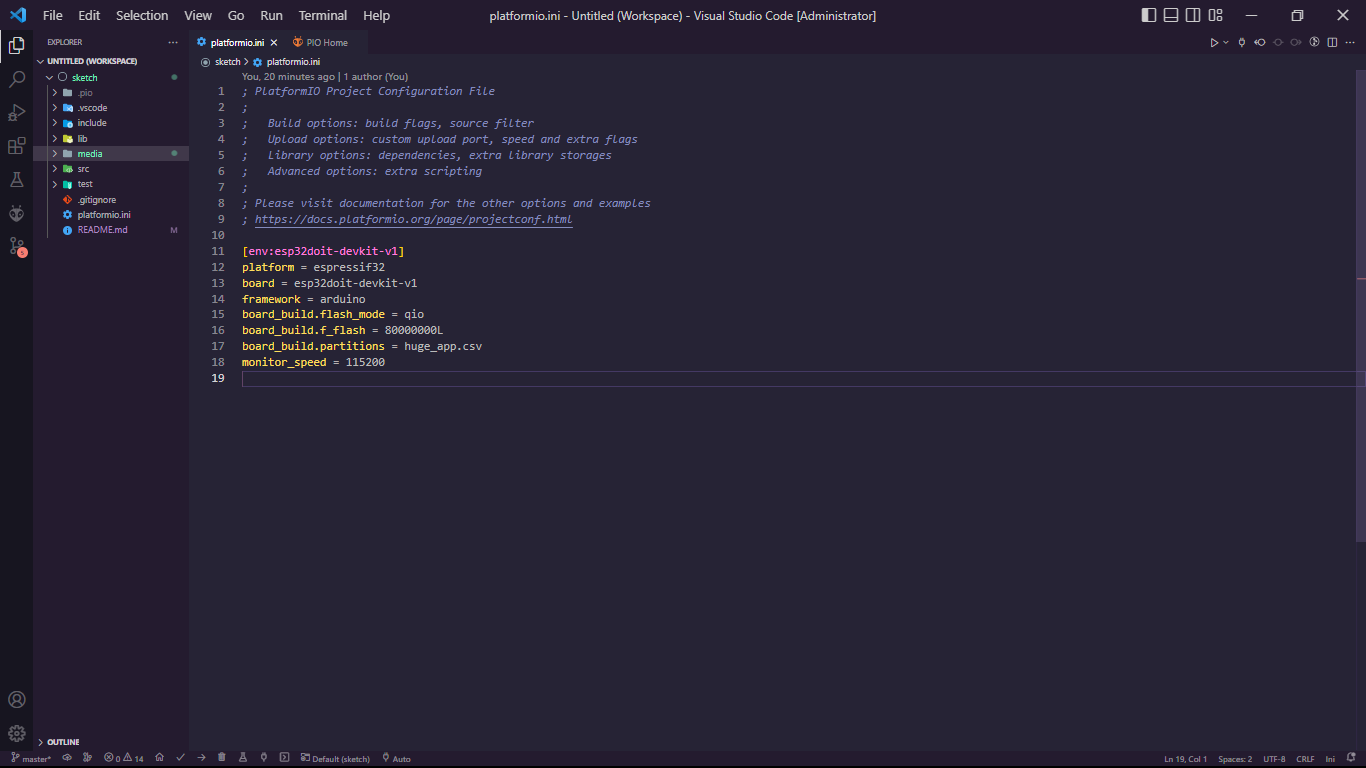Close the platformio.ini tab
The image size is (1366, 768).
click(x=274, y=43)
